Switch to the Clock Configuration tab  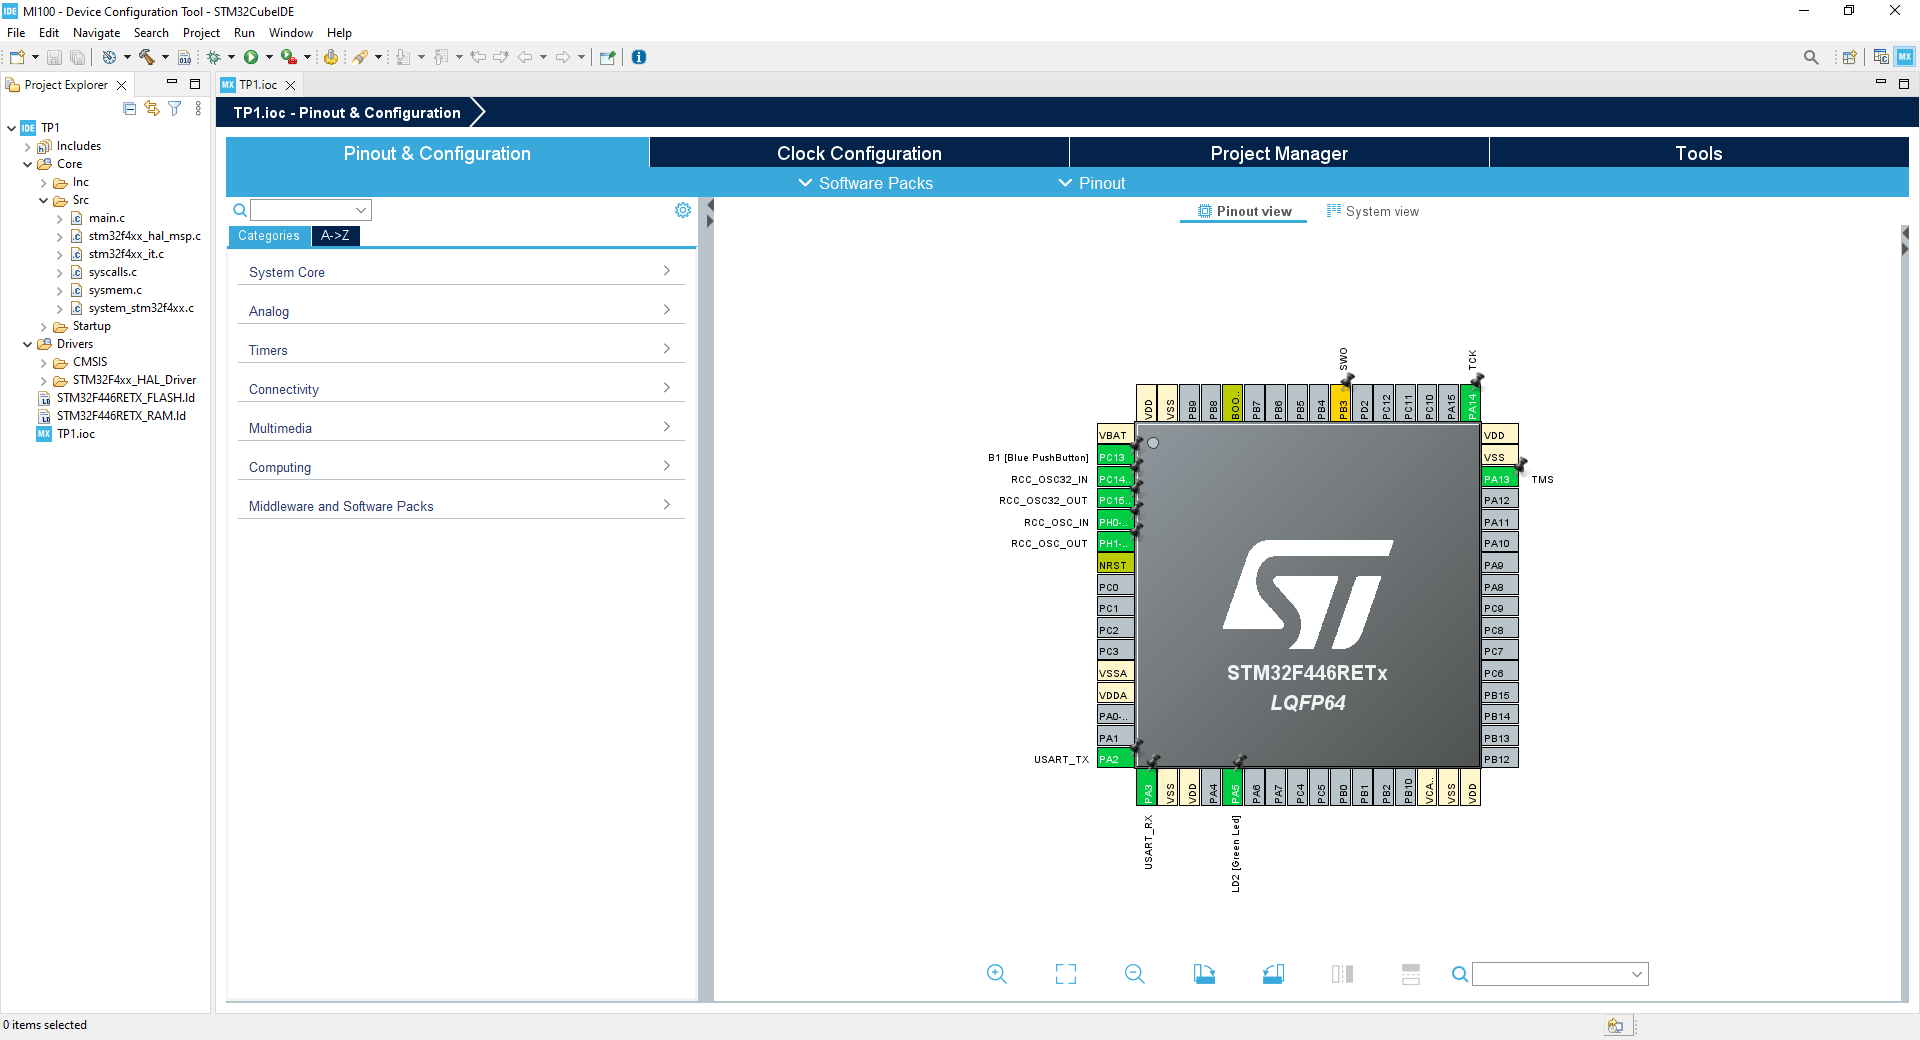859,153
